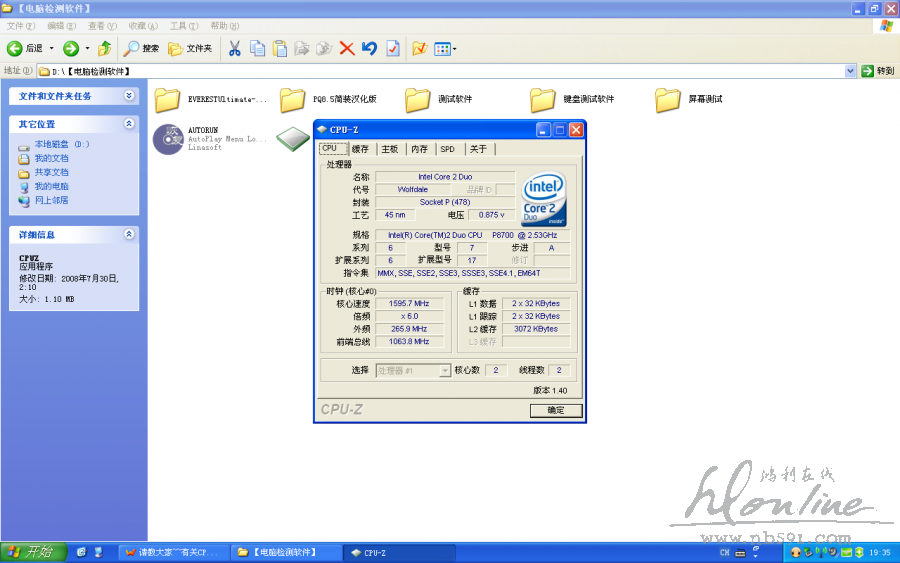The width and height of the screenshot is (900, 563).
Task: Open the EVERESTUltimate folder
Action: [167, 100]
